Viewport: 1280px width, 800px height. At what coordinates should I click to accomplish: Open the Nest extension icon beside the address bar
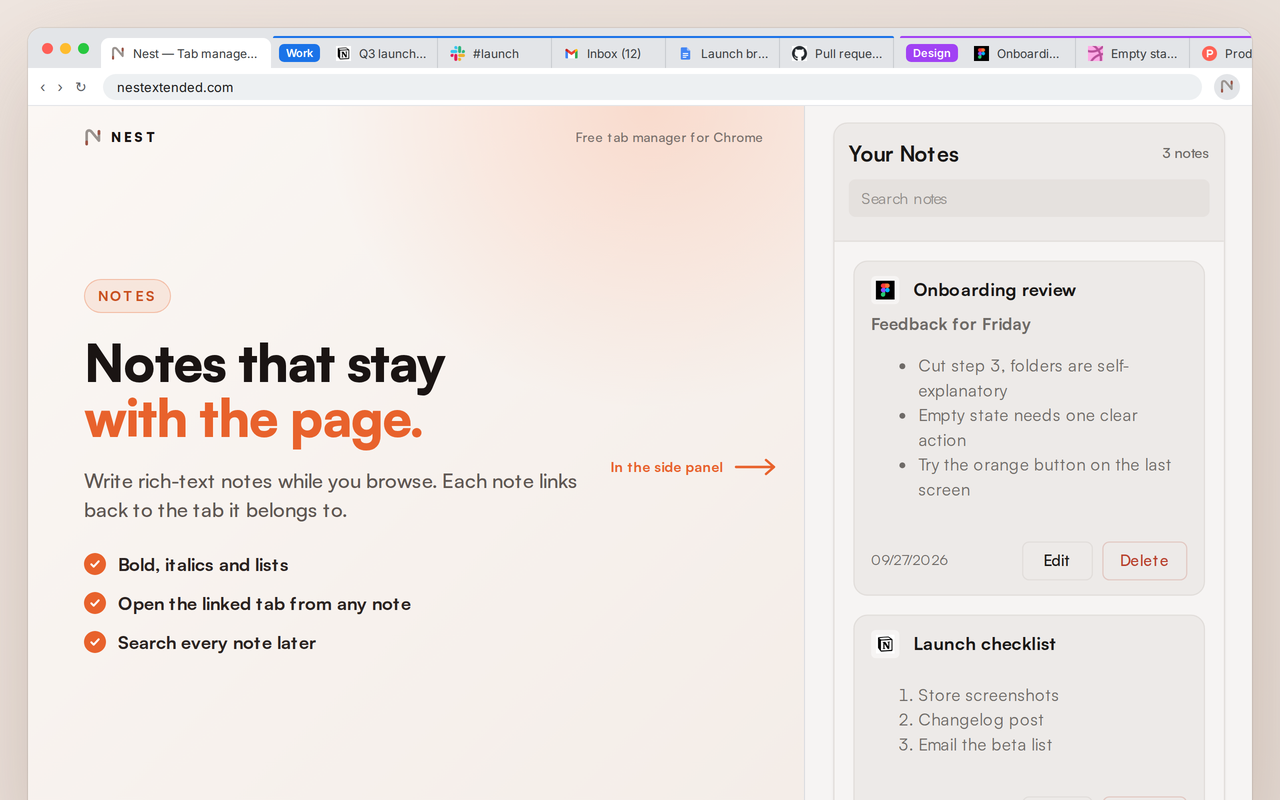(x=1227, y=87)
